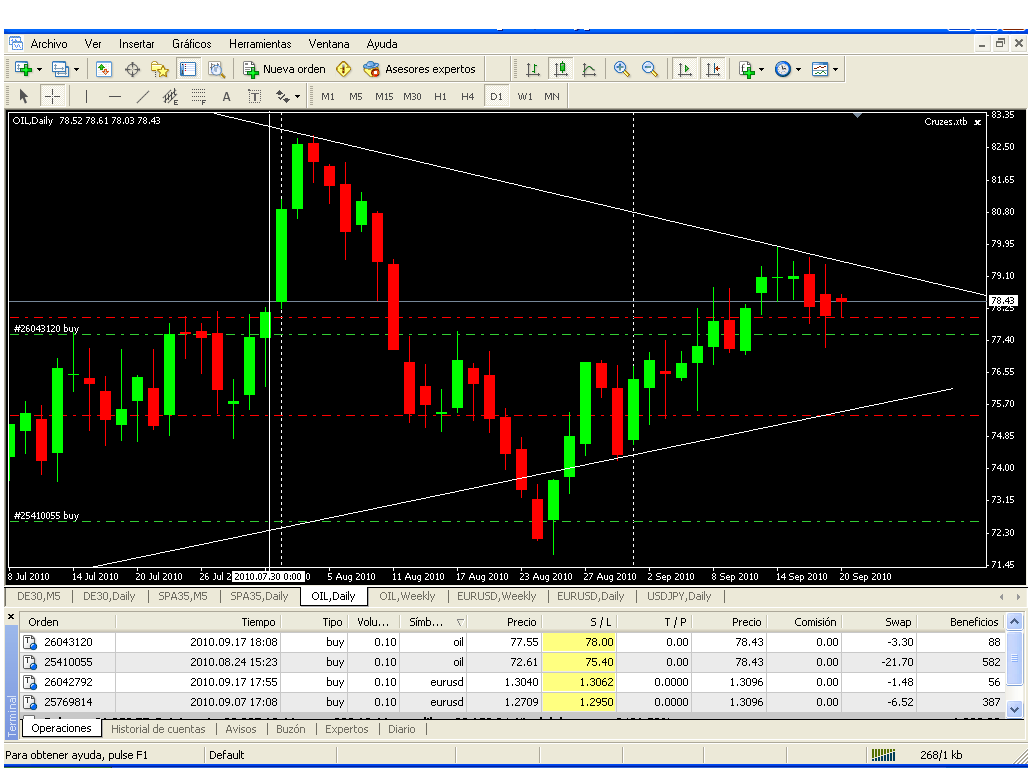The width and height of the screenshot is (1032, 768).
Task: Select candlestick chart mode icon
Action: tap(561, 69)
